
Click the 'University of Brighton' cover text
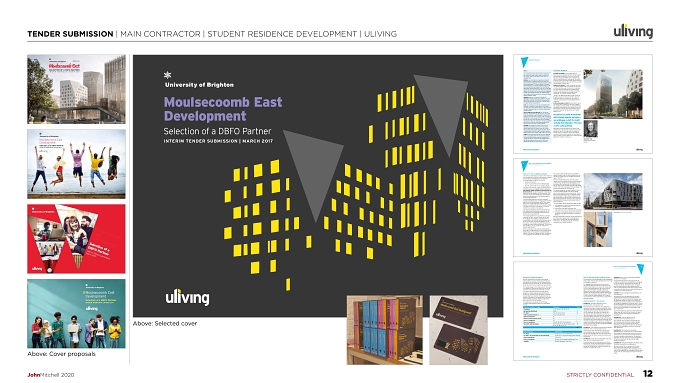199,85
